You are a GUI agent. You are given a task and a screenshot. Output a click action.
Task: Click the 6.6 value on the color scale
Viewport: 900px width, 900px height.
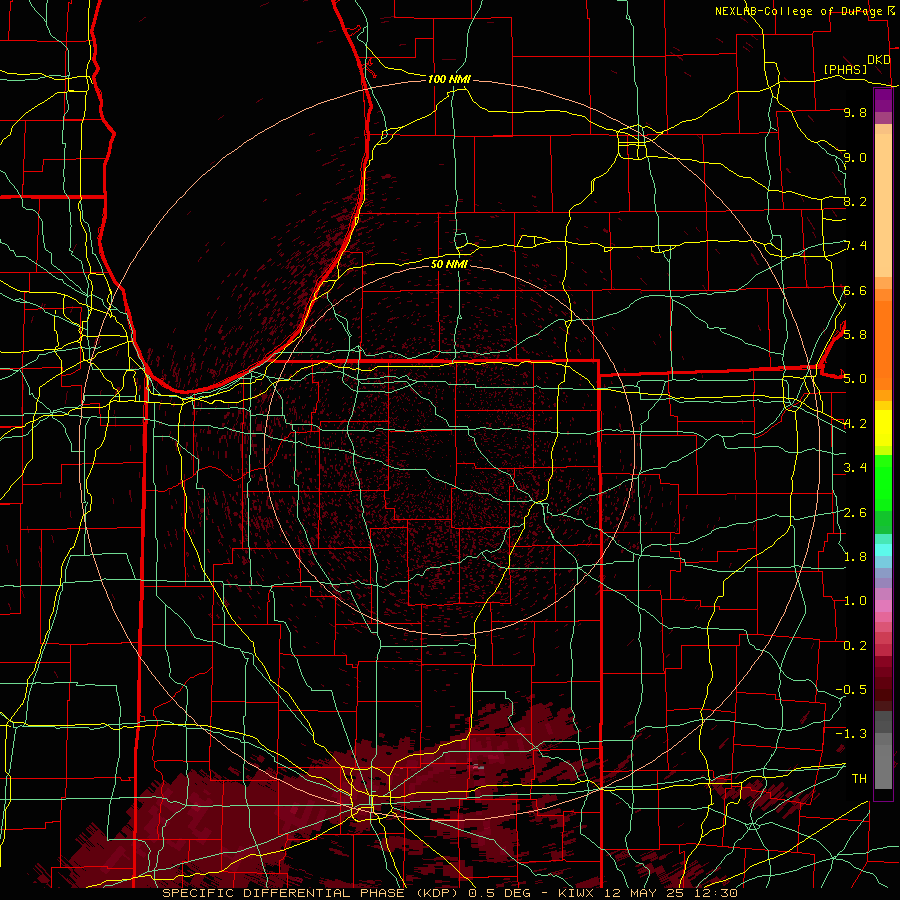(855, 290)
